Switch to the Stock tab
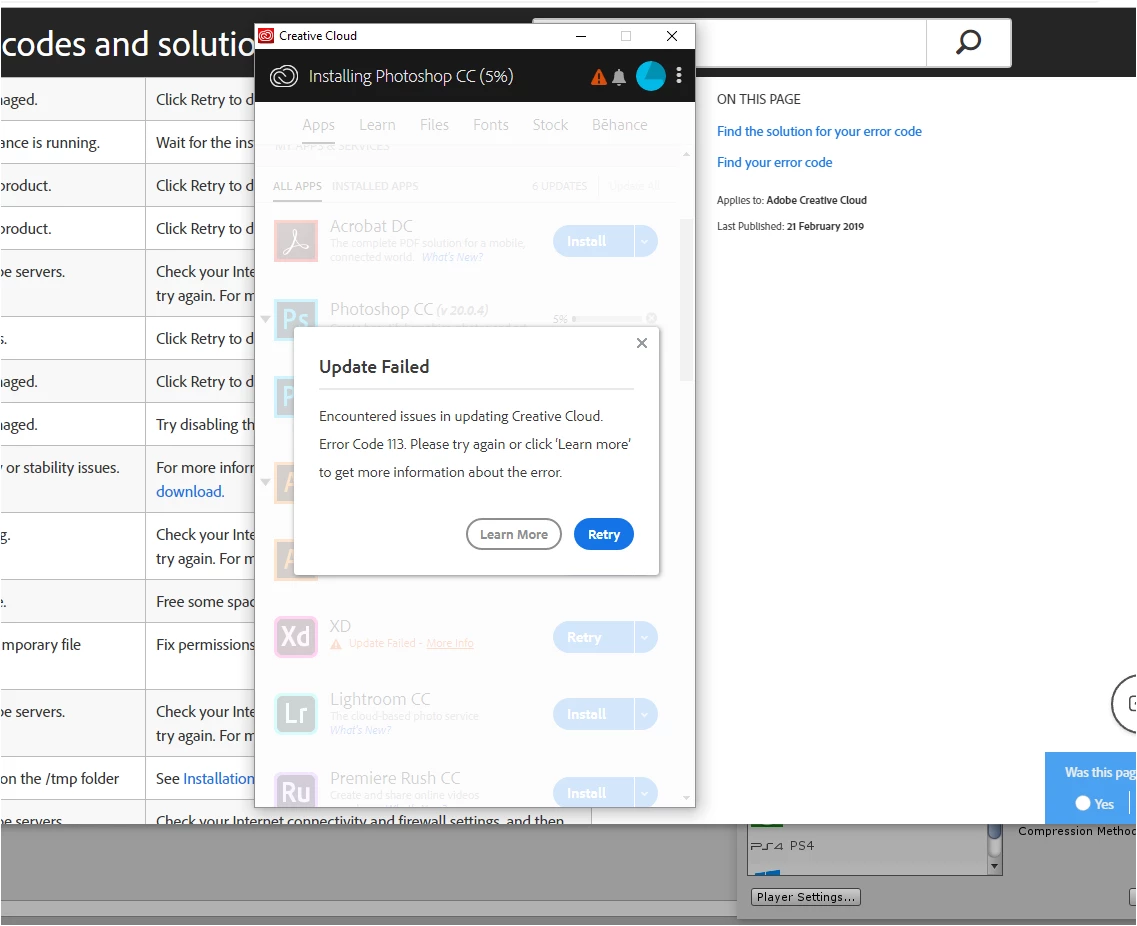Image resolution: width=1137 pixels, height=926 pixels. (550, 125)
